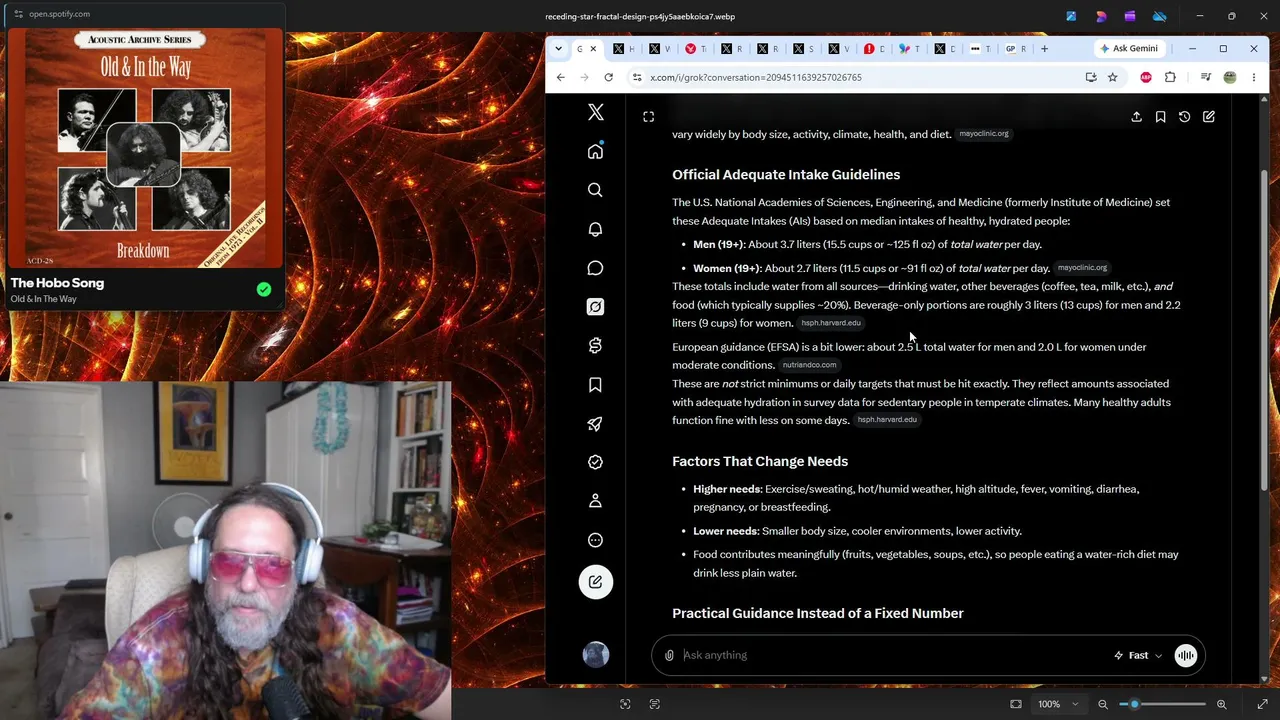1280x720 pixels.
Task: Open the Clipchamp icon in viewer title bar
Action: [x=1130, y=16]
